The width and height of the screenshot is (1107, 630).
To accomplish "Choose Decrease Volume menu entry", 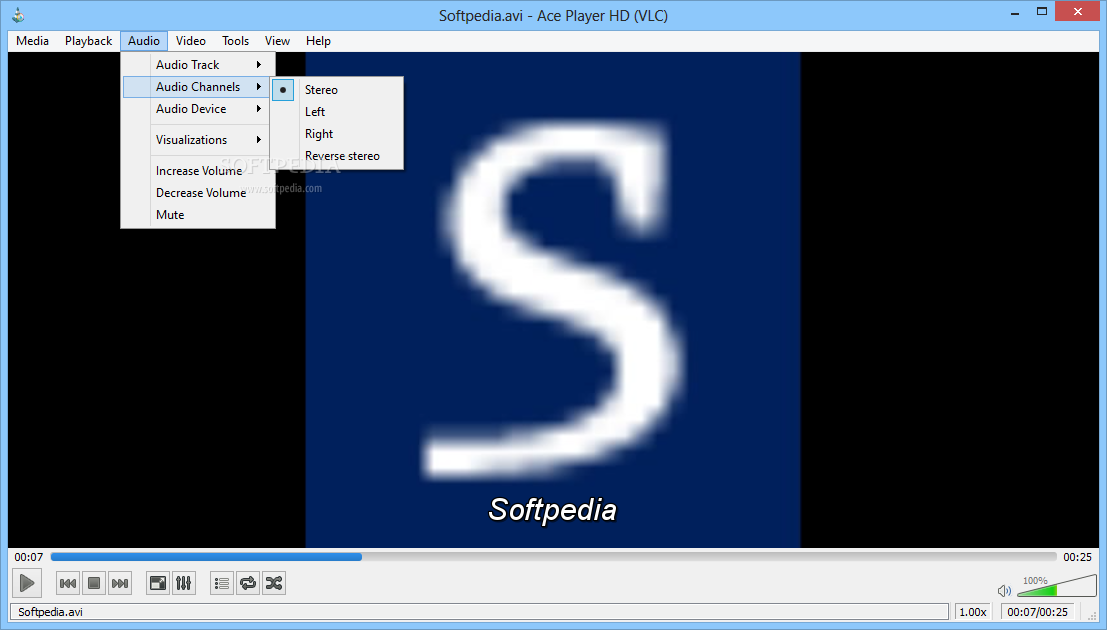I will click(x=198, y=193).
